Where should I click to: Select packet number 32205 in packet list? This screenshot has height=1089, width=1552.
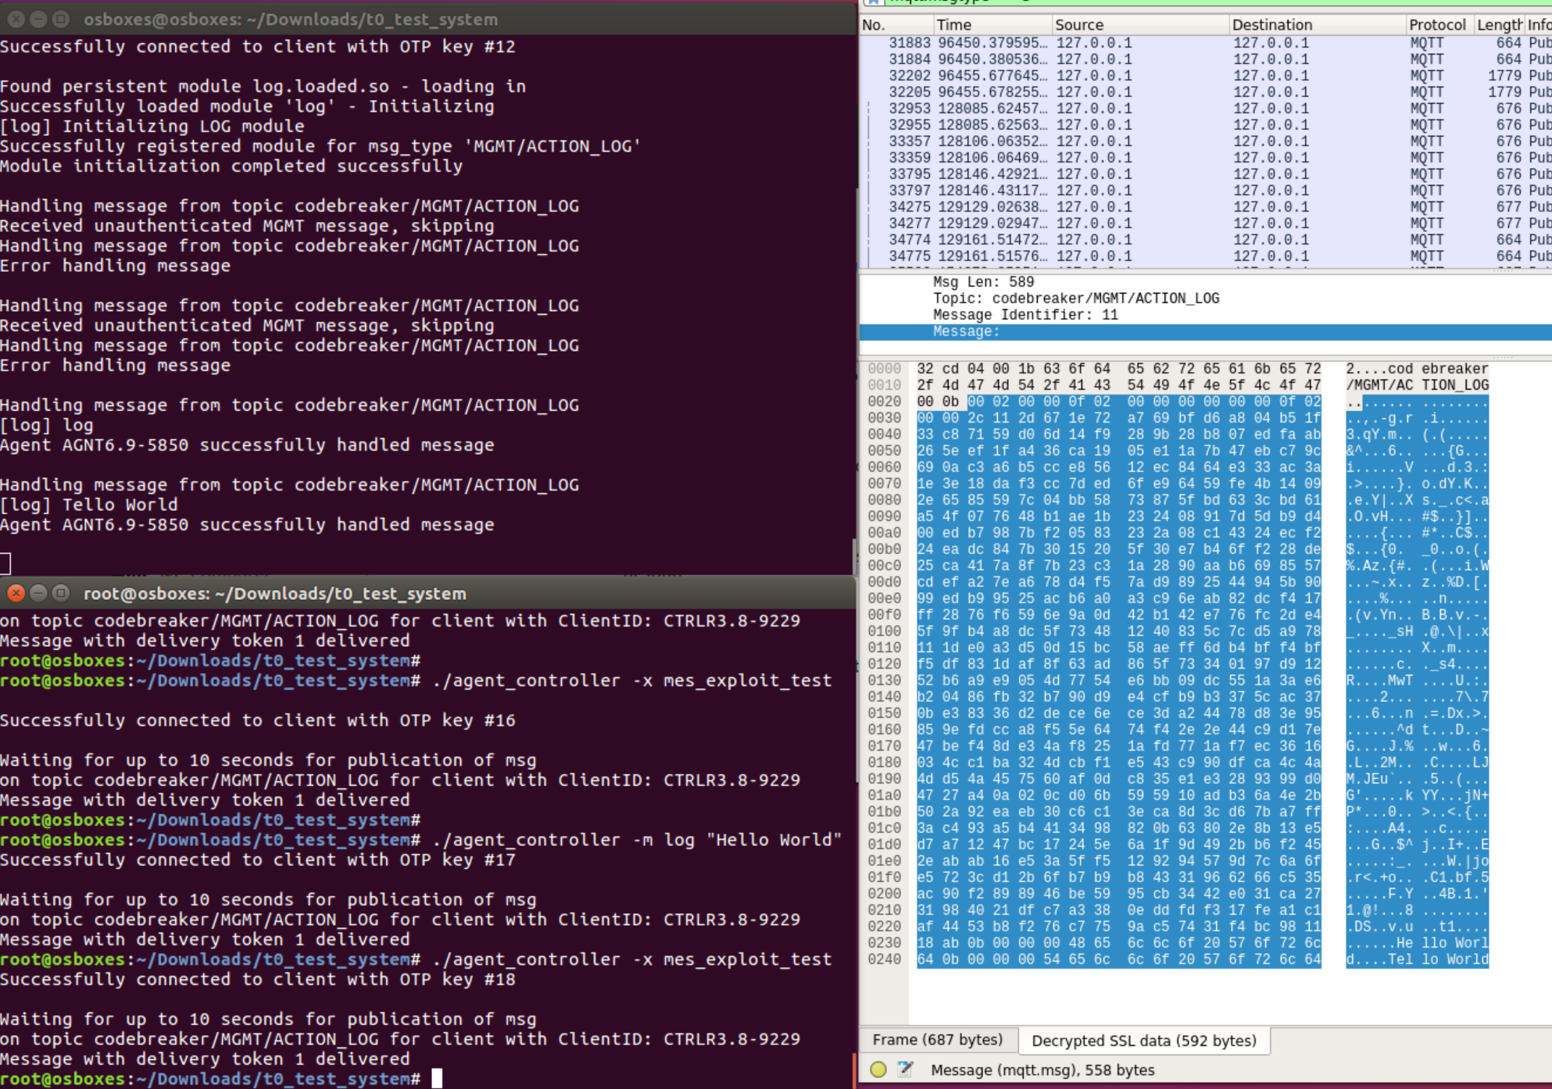click(1206, 92)
